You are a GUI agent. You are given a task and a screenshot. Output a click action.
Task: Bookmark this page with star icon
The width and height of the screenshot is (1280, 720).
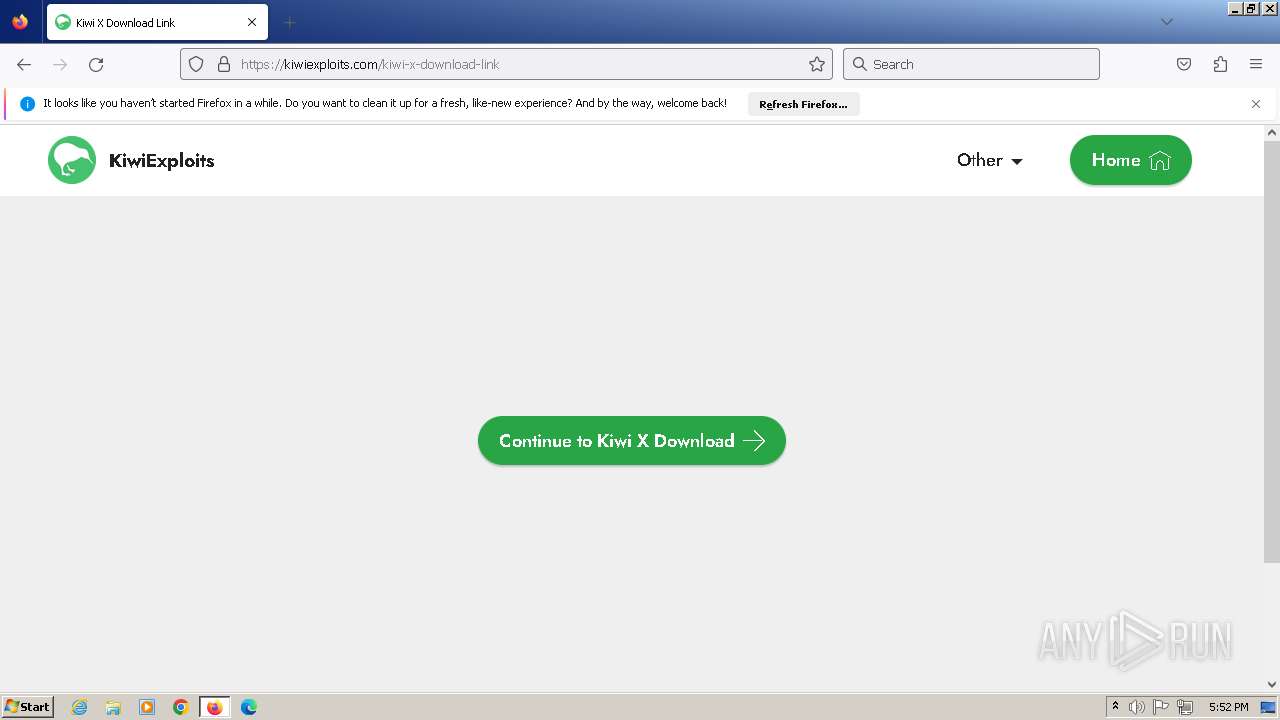coord(817,64)
